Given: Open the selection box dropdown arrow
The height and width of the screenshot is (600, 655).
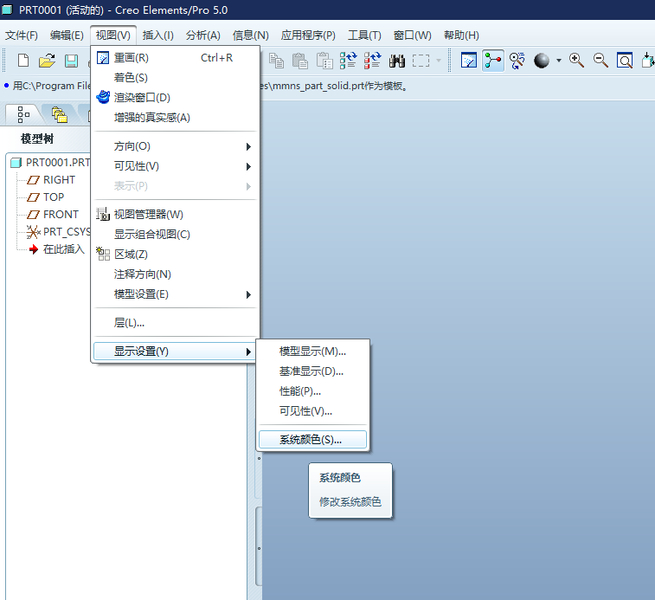Looking at the screenshot, I should (x=438, y=61).
